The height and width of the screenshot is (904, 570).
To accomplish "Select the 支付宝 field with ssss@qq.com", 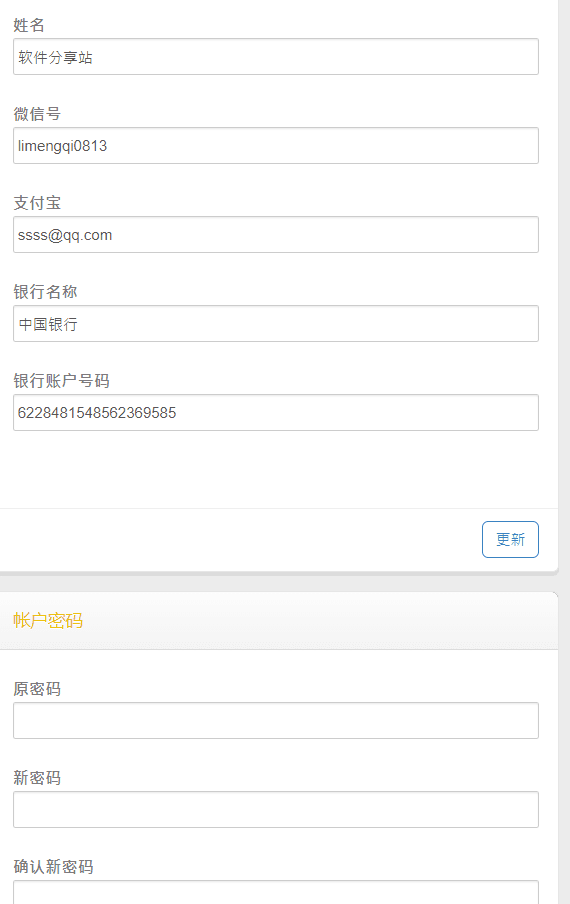I will (275, 235).
